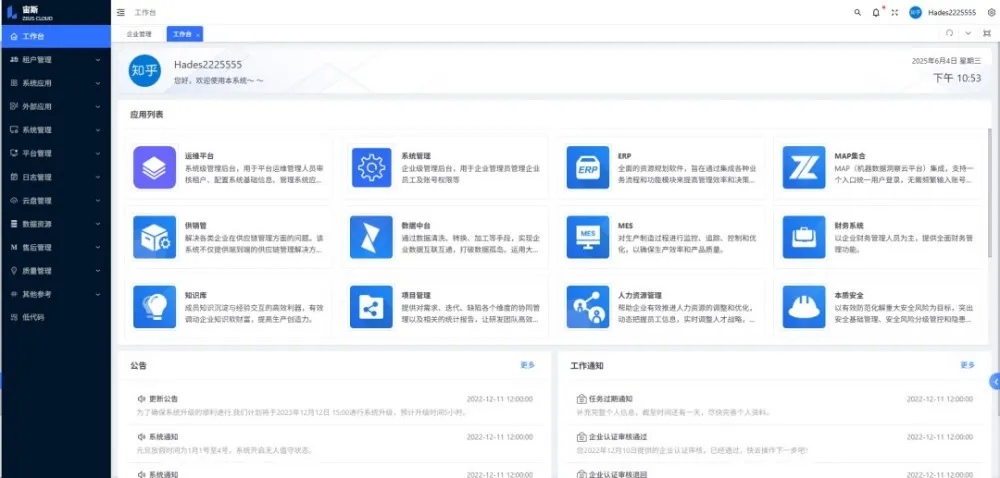Screen dimensions: 1000x478
Task: Expand the 租户管理 sidebar chevron
Action: [x=98, y=60]
